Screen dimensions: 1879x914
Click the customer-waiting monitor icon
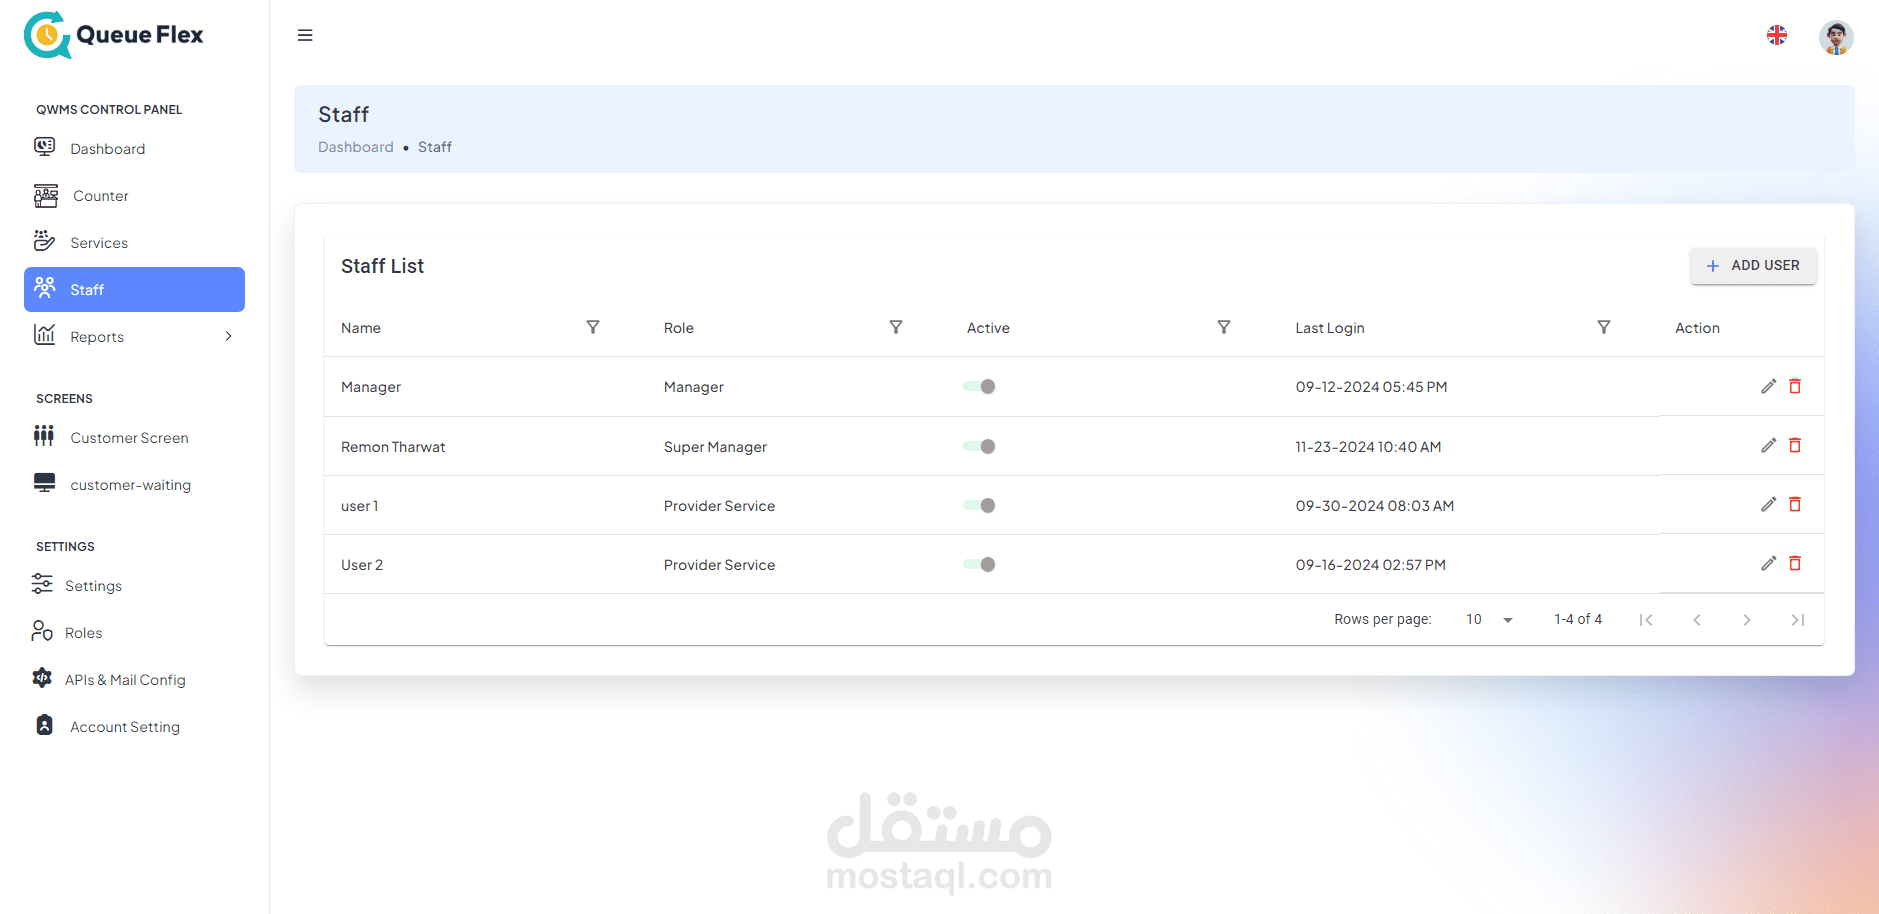click(45, 483)
